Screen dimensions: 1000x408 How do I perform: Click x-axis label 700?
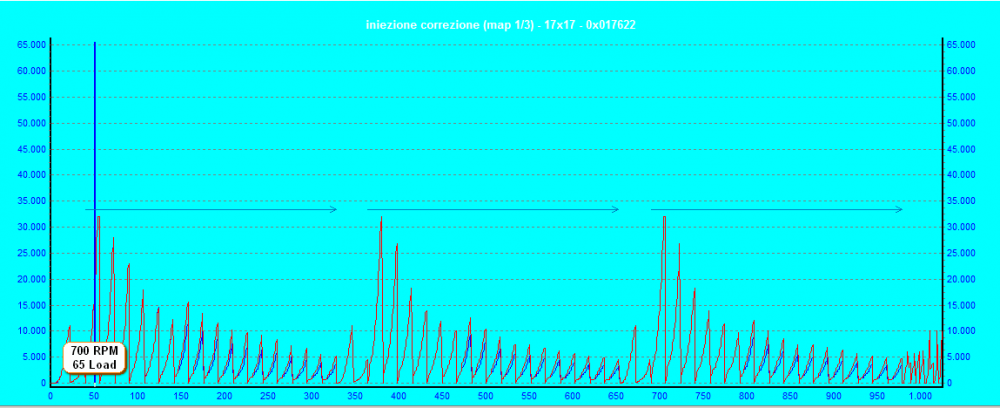(659, 395)
